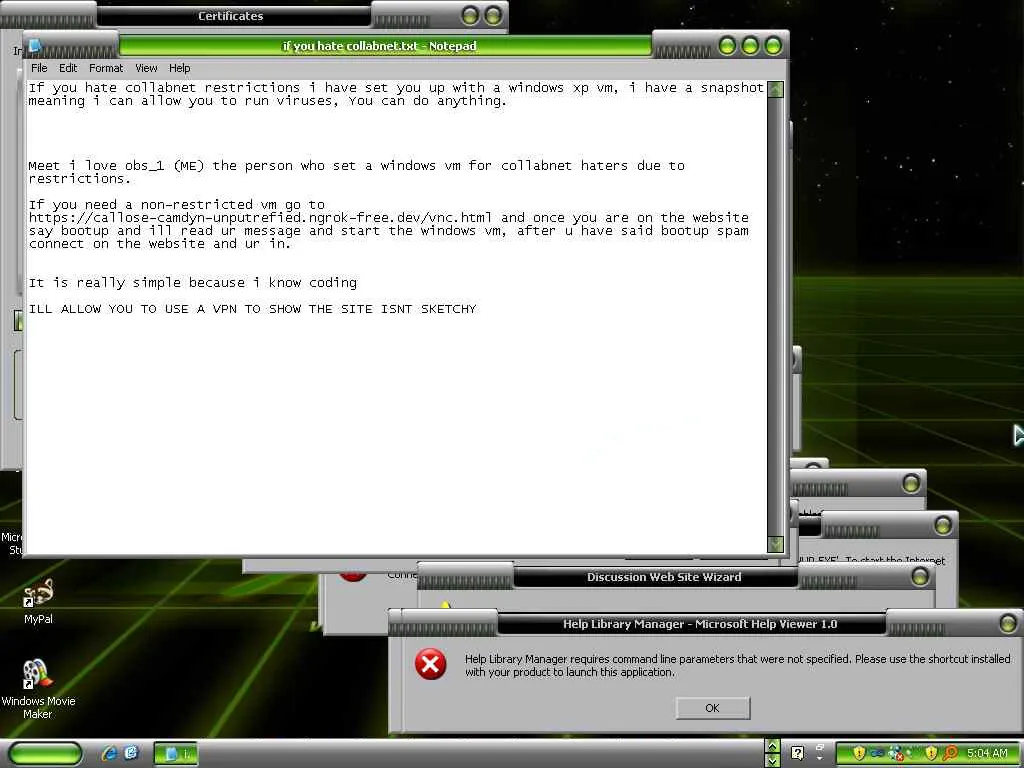Open the View menu in Notepad
1024x768 pixels.
coord(146,68)
